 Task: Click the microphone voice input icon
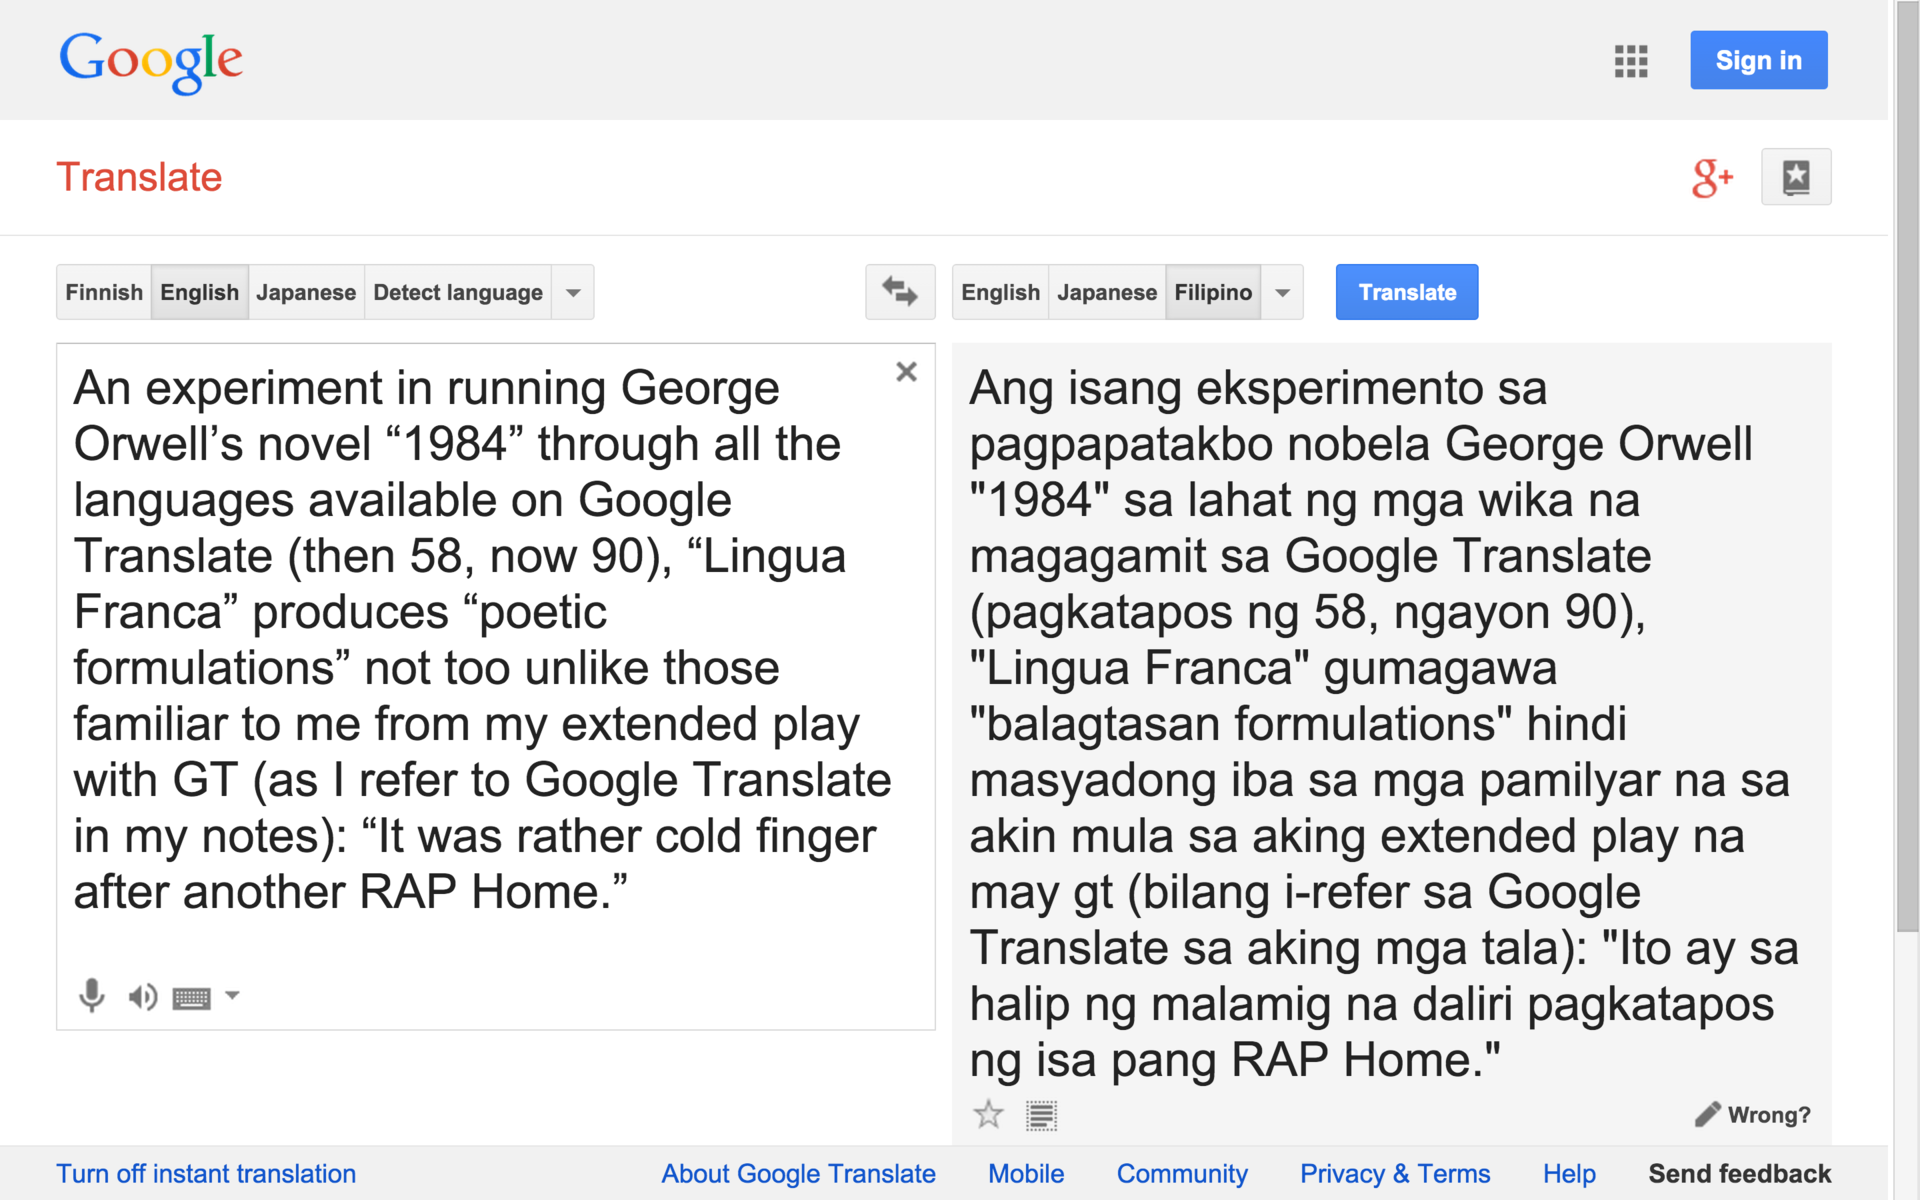click(91, 995)
